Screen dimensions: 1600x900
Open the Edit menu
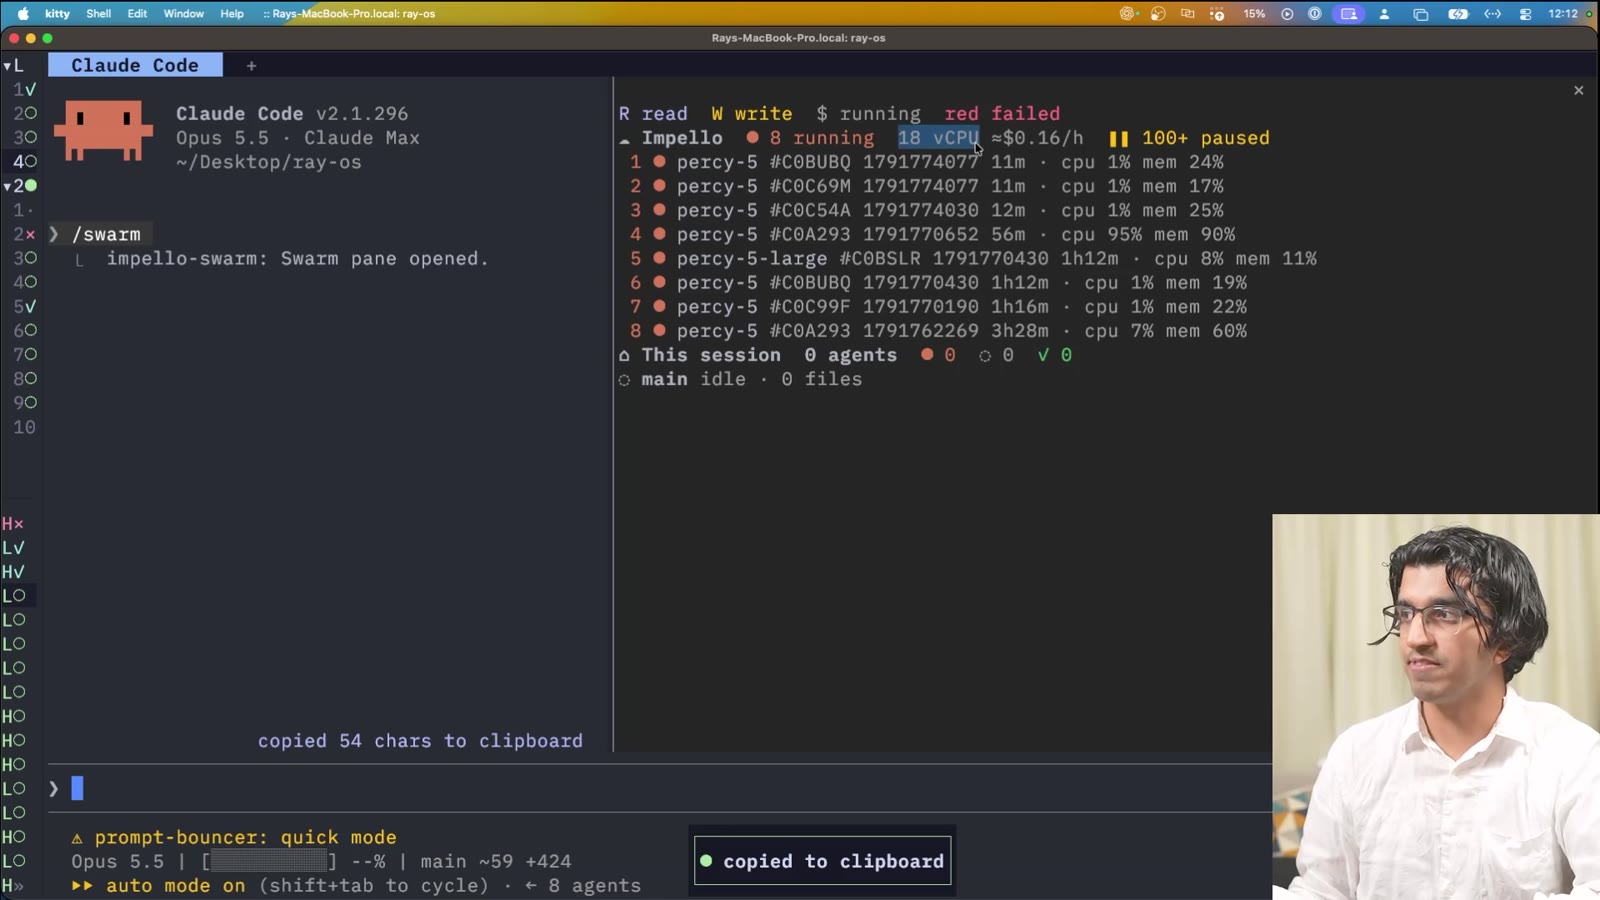[x=137, y=14]
